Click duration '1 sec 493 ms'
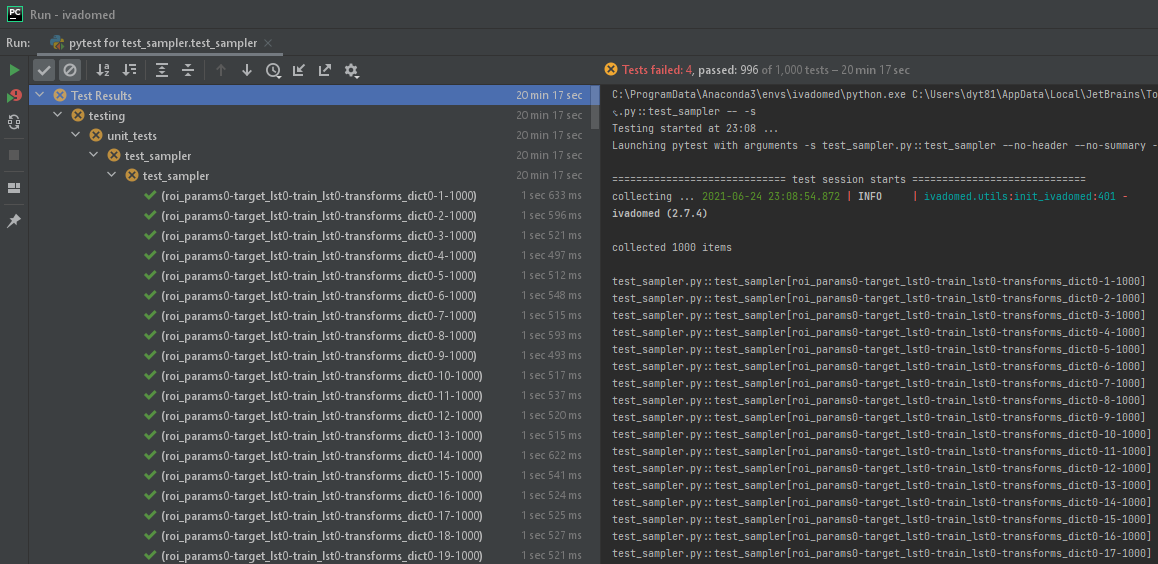 coord(551,355)
